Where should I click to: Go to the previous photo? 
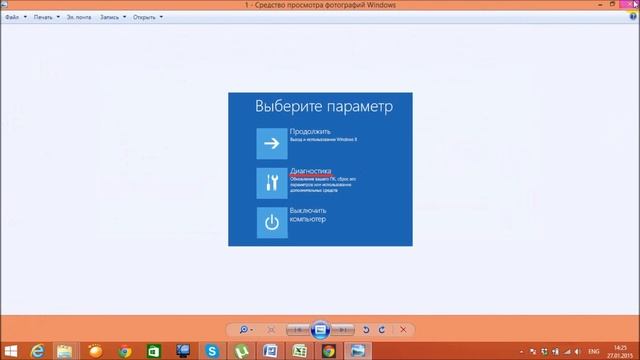pyautogui.click(x=298, y=329)
